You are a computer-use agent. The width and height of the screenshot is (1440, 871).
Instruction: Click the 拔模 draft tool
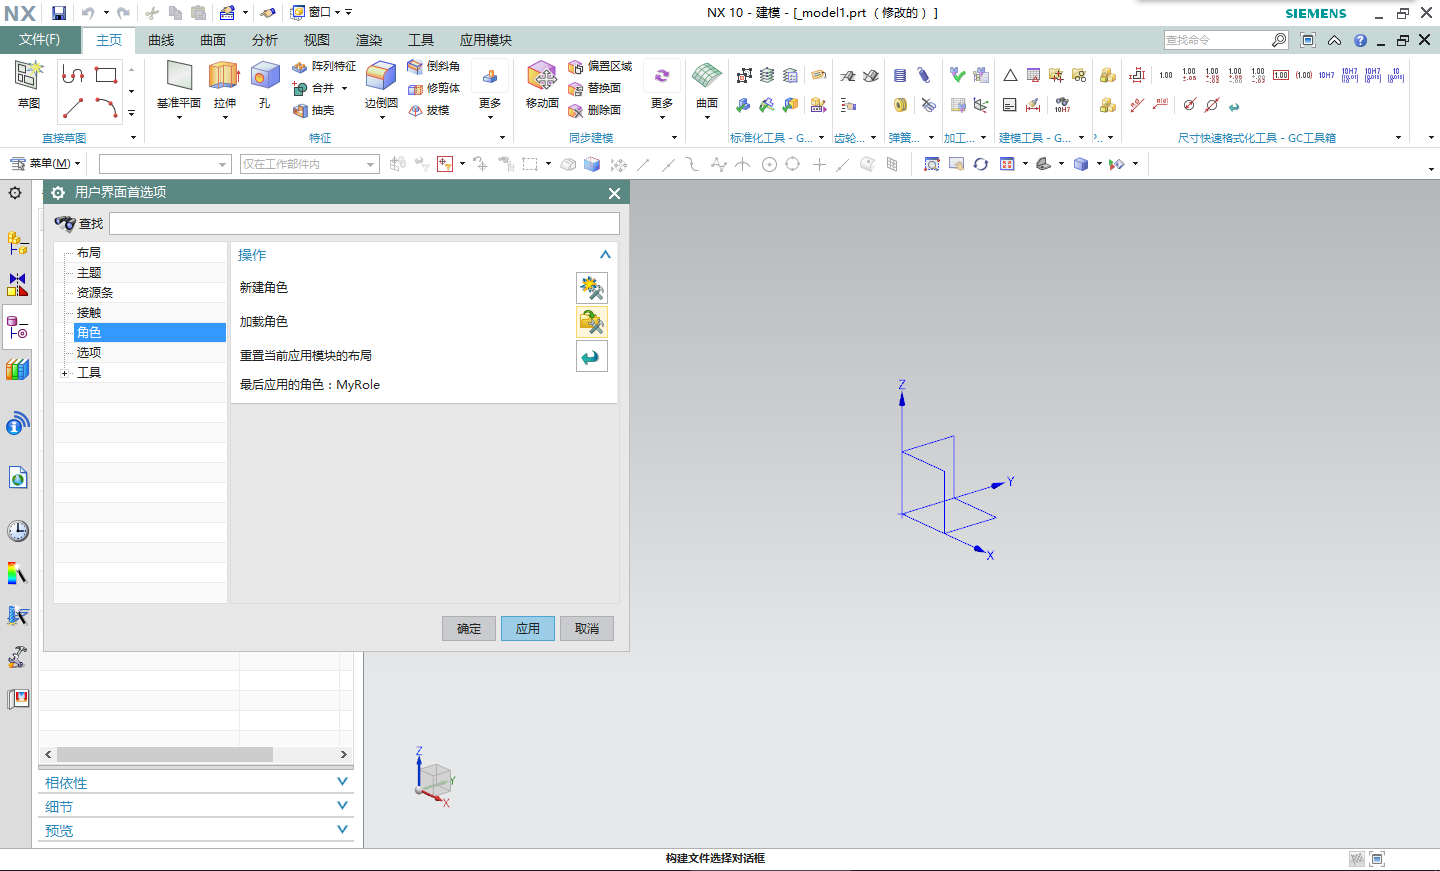[x=429, y=110]
